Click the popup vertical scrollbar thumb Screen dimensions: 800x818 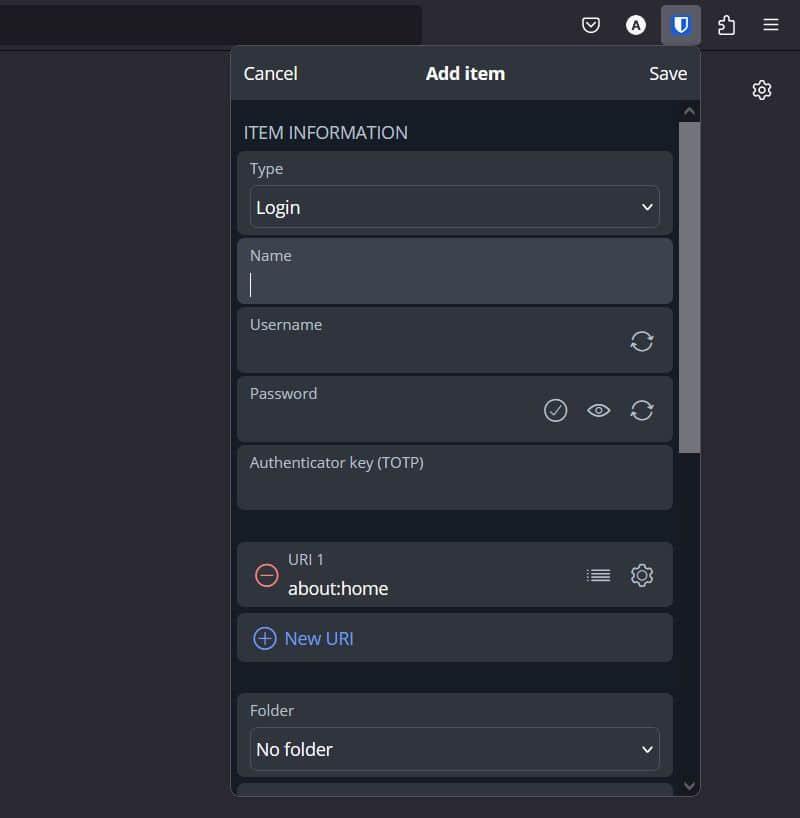coord(689,287)
